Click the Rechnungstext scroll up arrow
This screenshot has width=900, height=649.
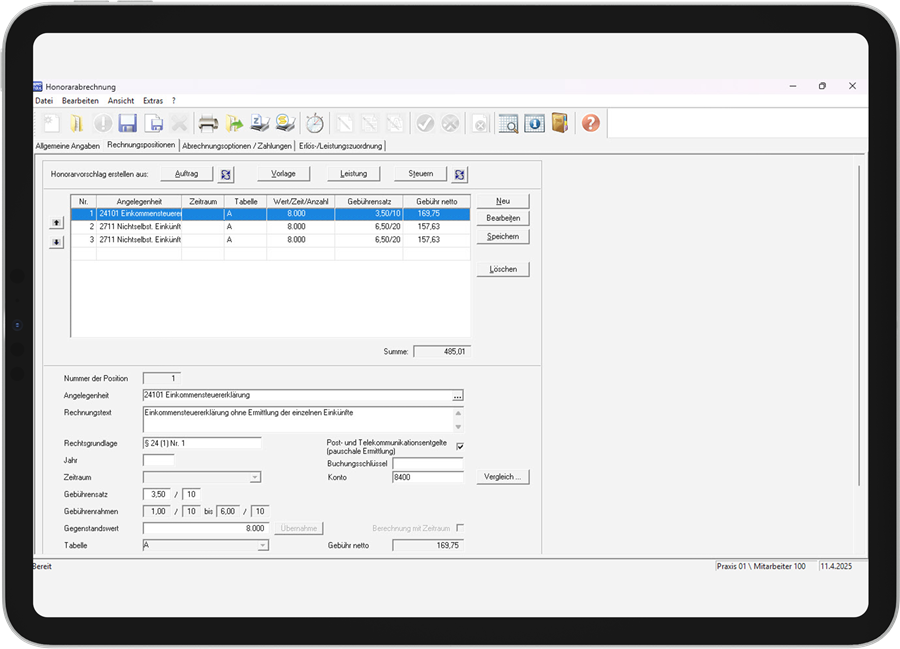pyautogui.click(x=458, y=413)
